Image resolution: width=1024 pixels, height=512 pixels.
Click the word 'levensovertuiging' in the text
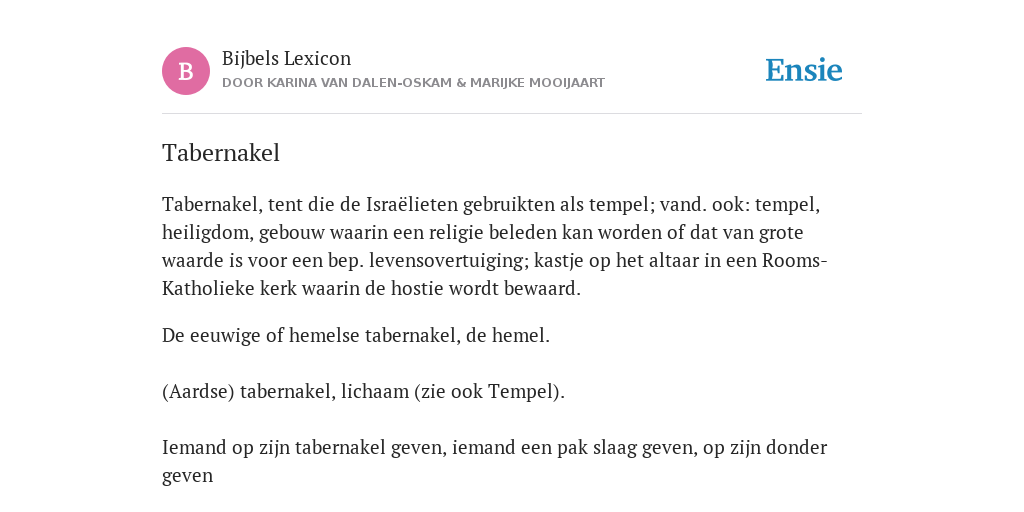coord(449,261)
